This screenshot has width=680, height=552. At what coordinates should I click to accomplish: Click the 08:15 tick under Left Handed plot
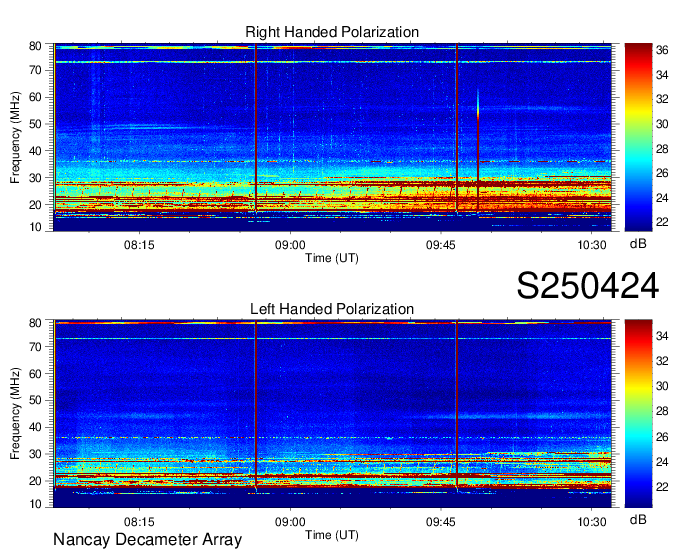[139, 522]
